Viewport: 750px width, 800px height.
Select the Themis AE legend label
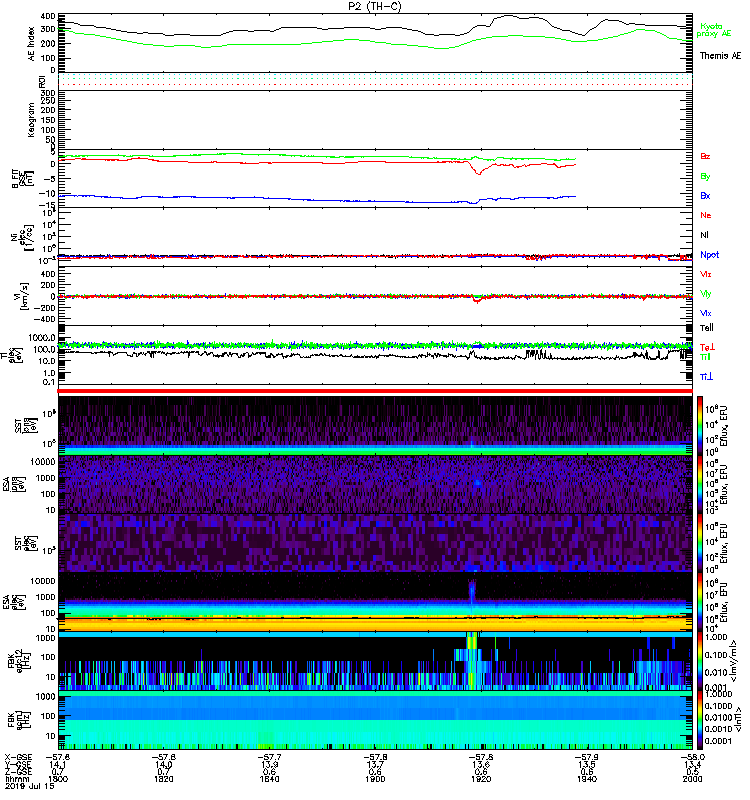pos(720,56)
